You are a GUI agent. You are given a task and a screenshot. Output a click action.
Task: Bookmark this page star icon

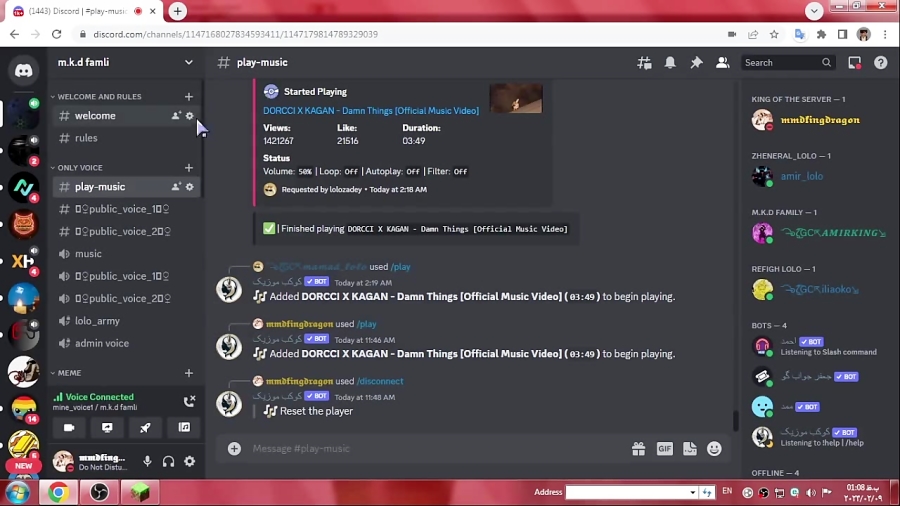[774, 34]
